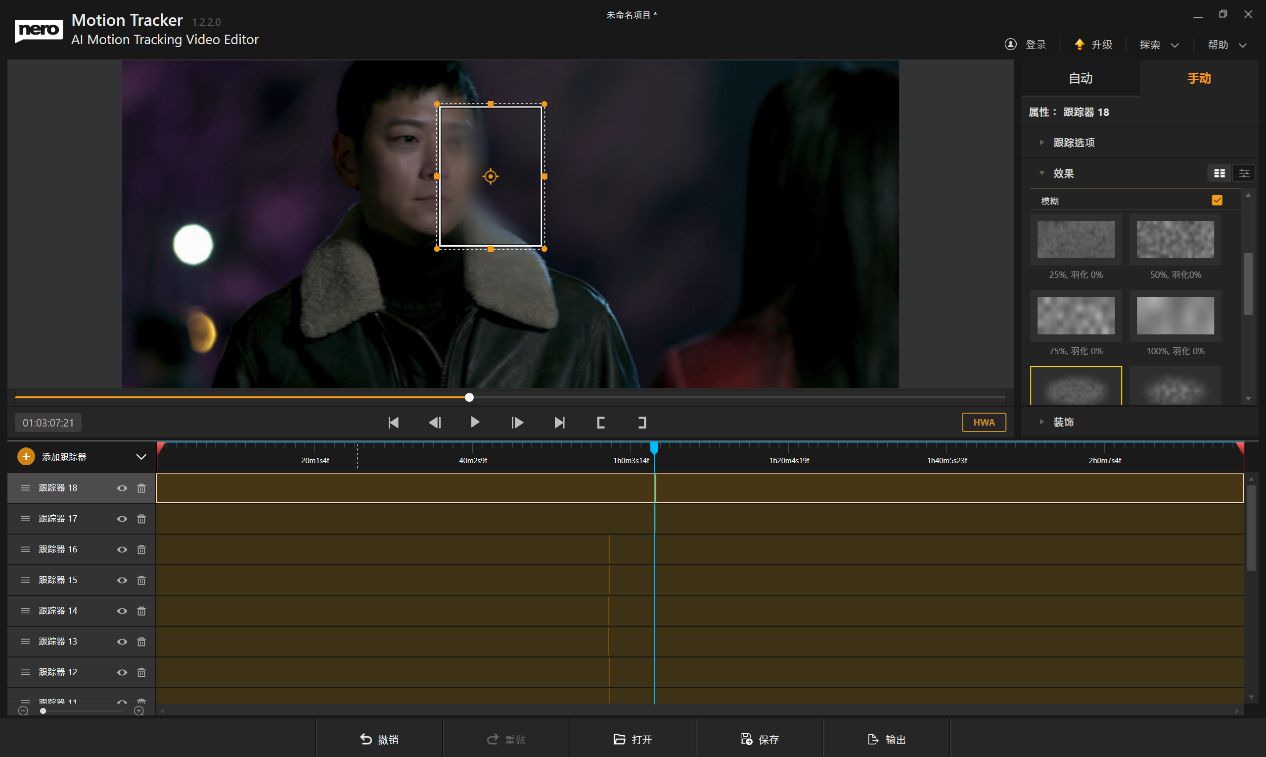The image size is (1266, 757).
Task: Delete 跟踪器 12 with its trash icon
Action: tap(141, 672)
